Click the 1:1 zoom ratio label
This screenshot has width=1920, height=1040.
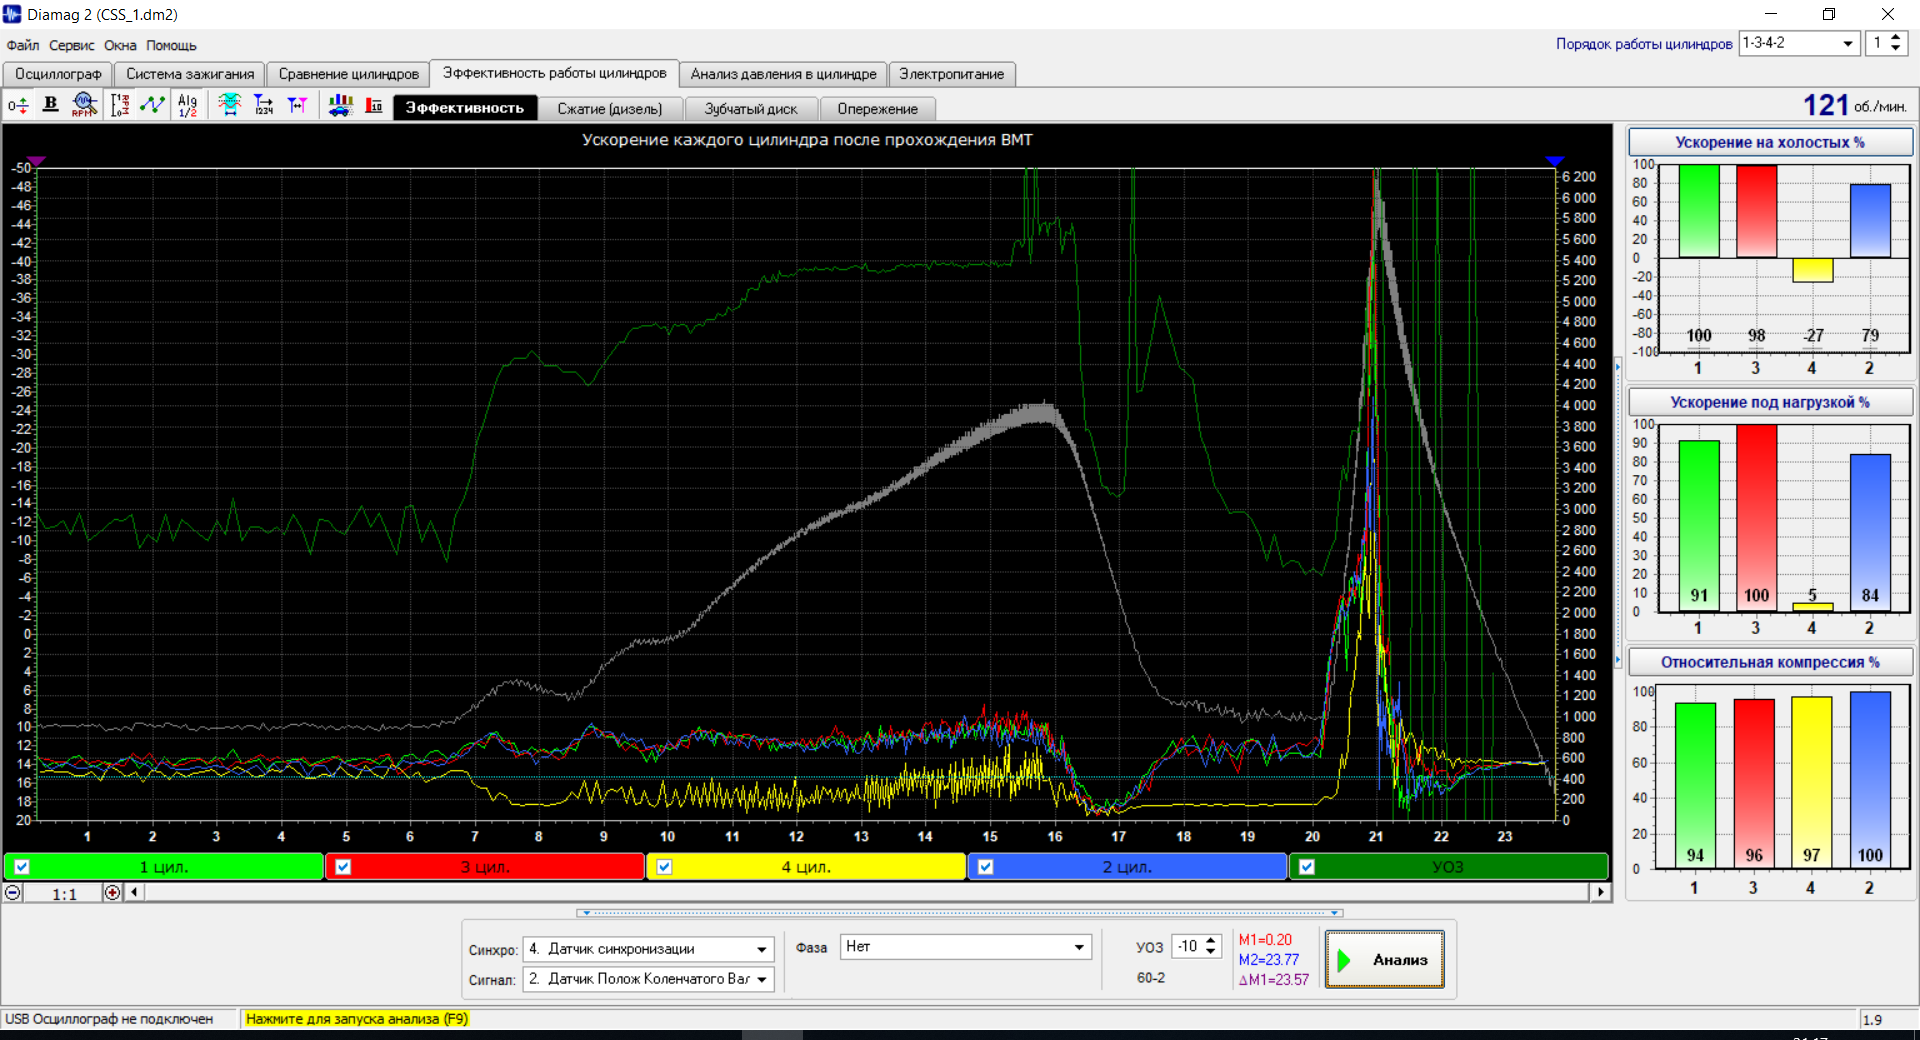(64, 894)
